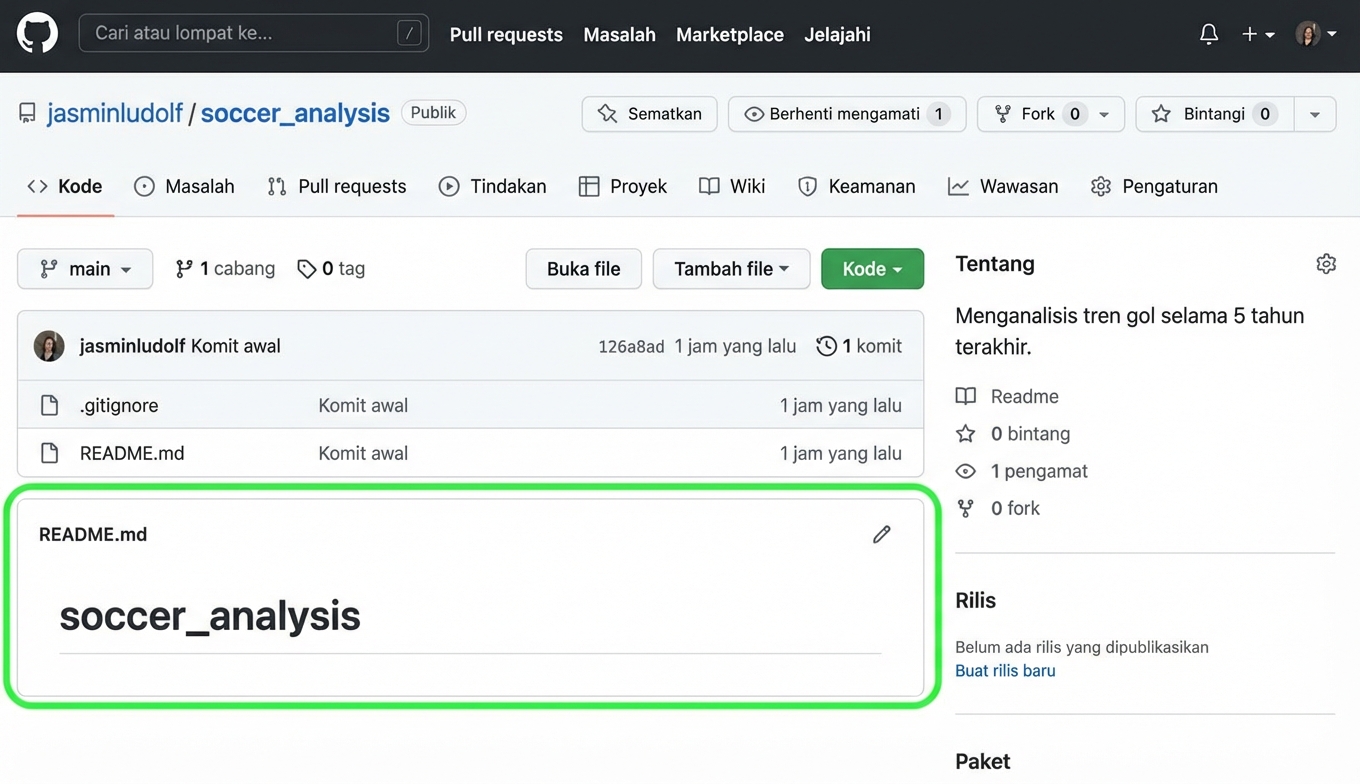Go to Jelajahi in top navigation

pyautogui.click(x=837, y=34)
